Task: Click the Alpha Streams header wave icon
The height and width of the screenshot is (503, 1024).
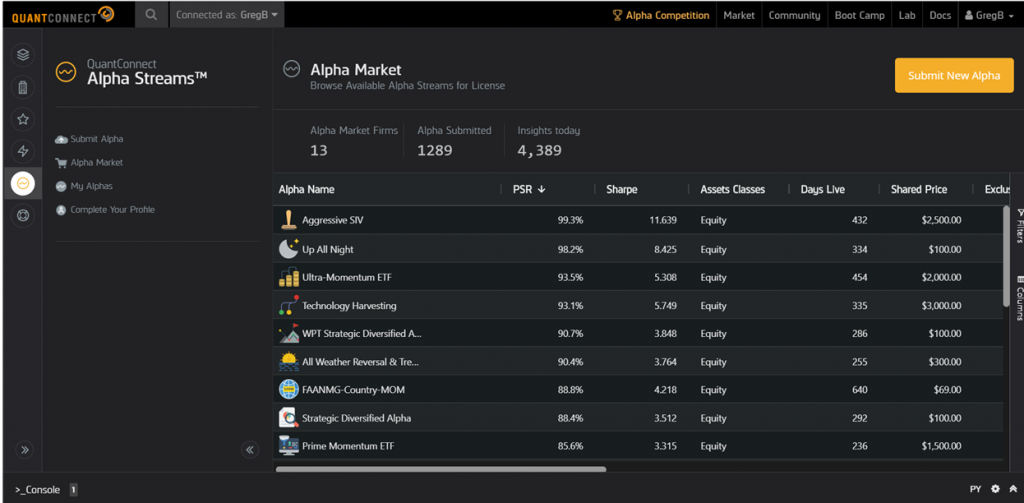Action: tap(66, 71)
